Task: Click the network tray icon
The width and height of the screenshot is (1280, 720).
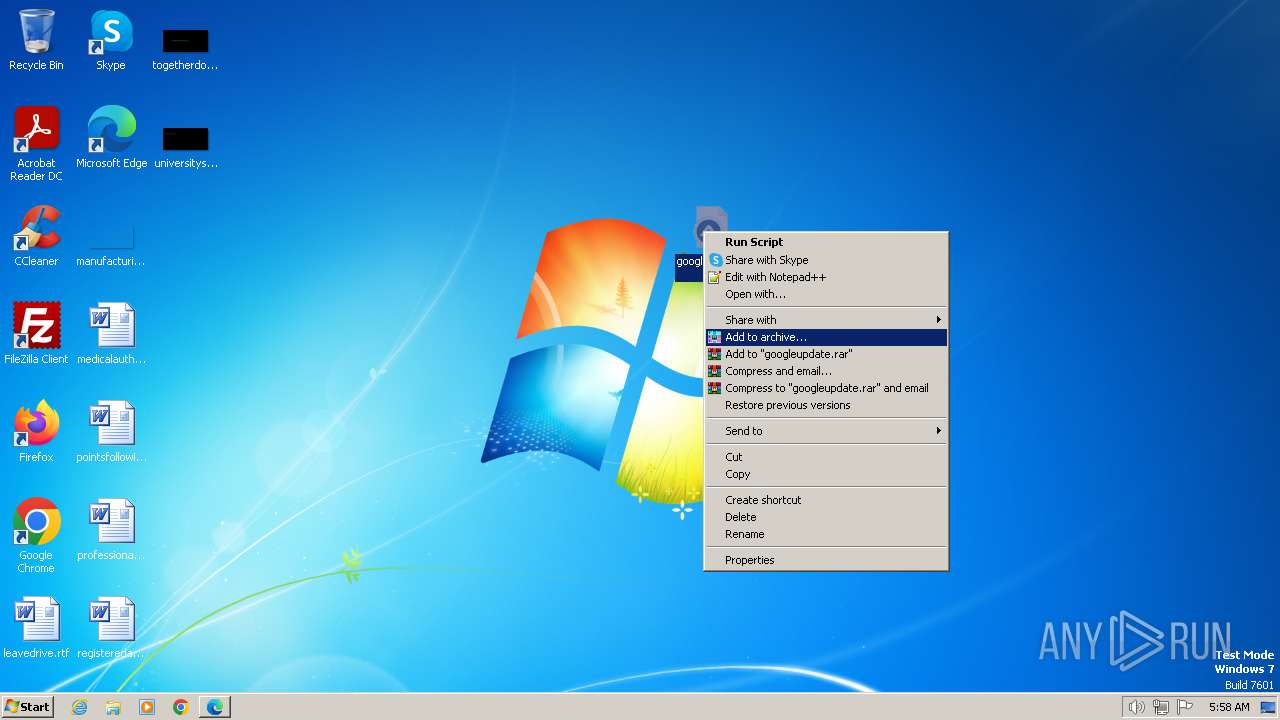Action: click(1161, 707)
